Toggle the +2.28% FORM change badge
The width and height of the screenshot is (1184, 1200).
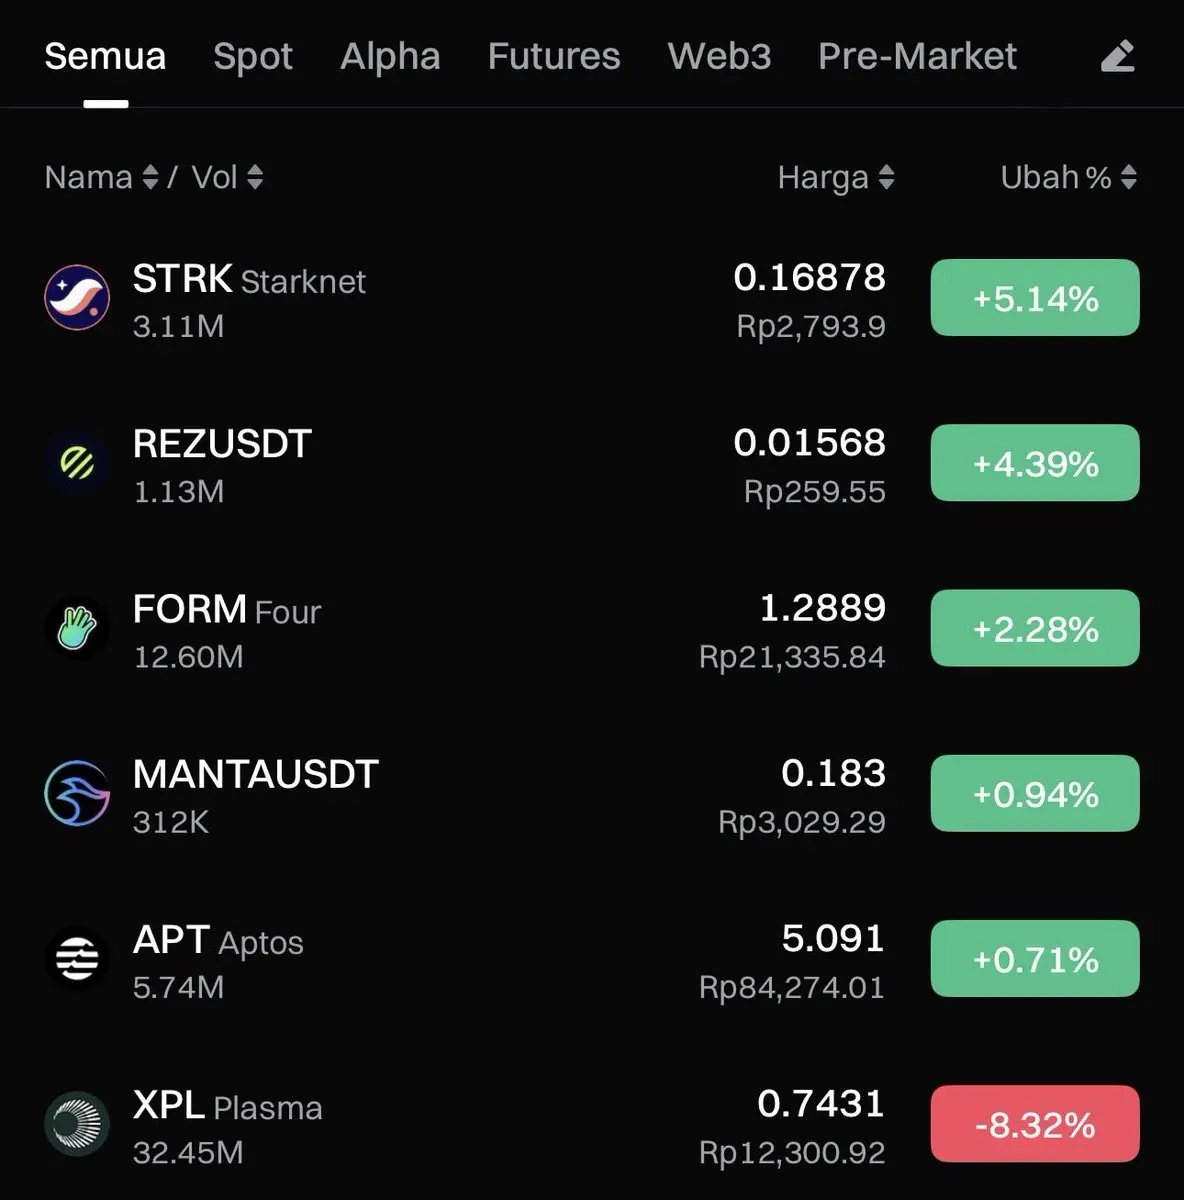[1035, 628]
